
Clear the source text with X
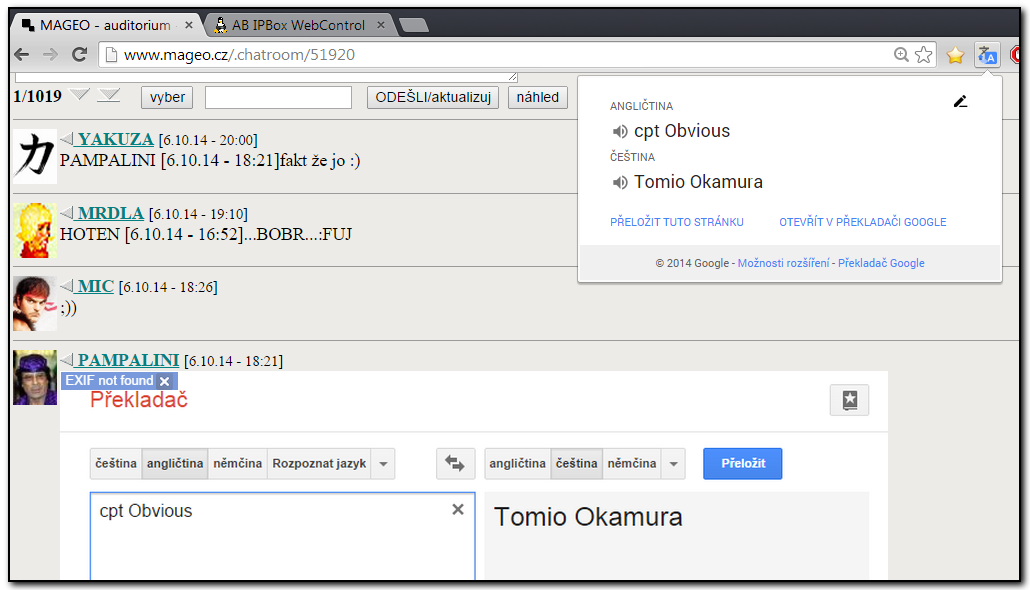[458, 509]
